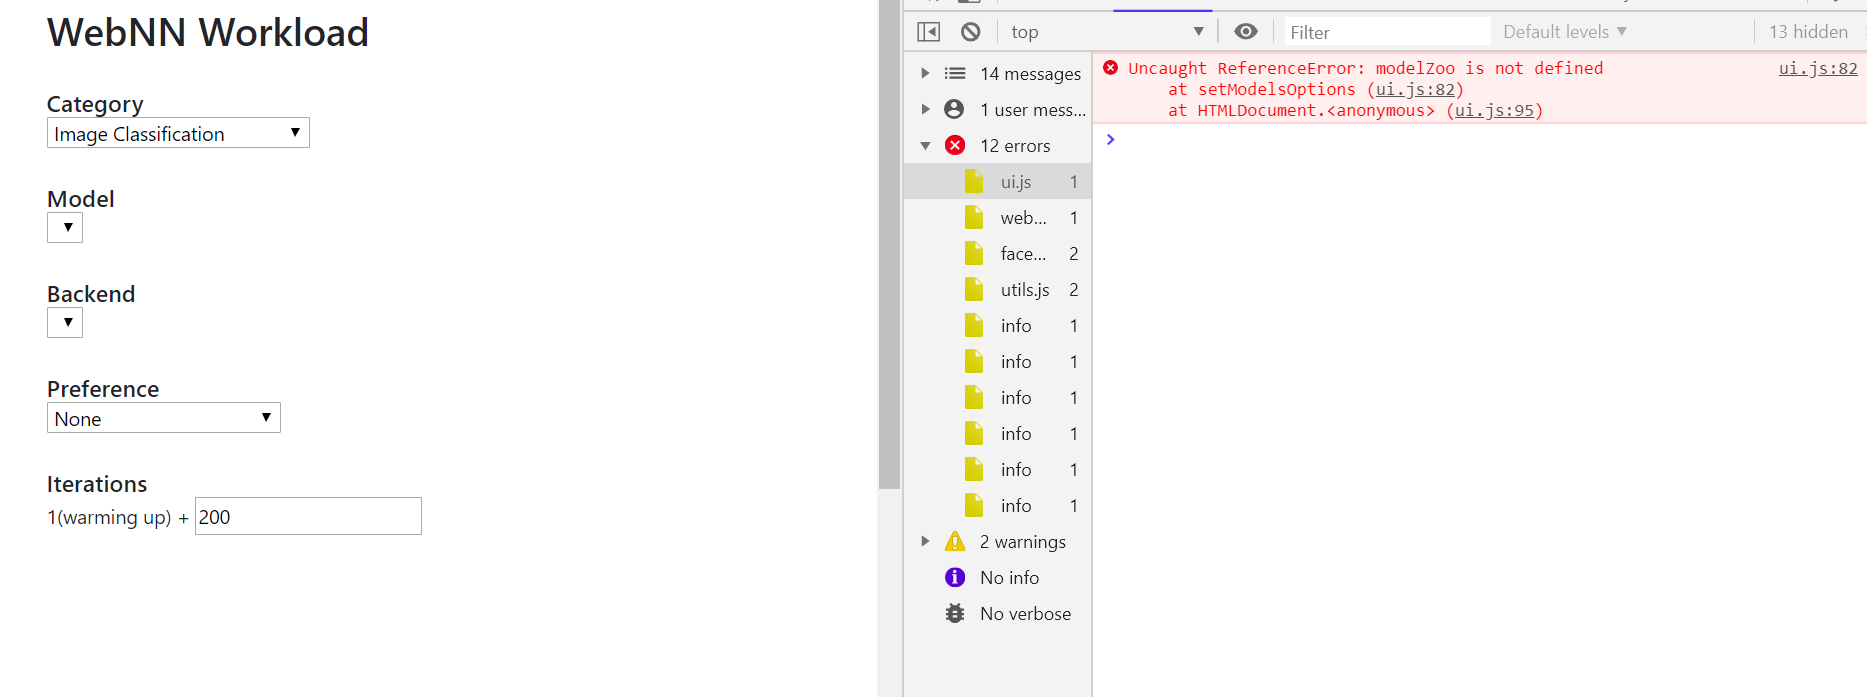
Task: Clear the console with the ban icon
Action: pos(970,32)
